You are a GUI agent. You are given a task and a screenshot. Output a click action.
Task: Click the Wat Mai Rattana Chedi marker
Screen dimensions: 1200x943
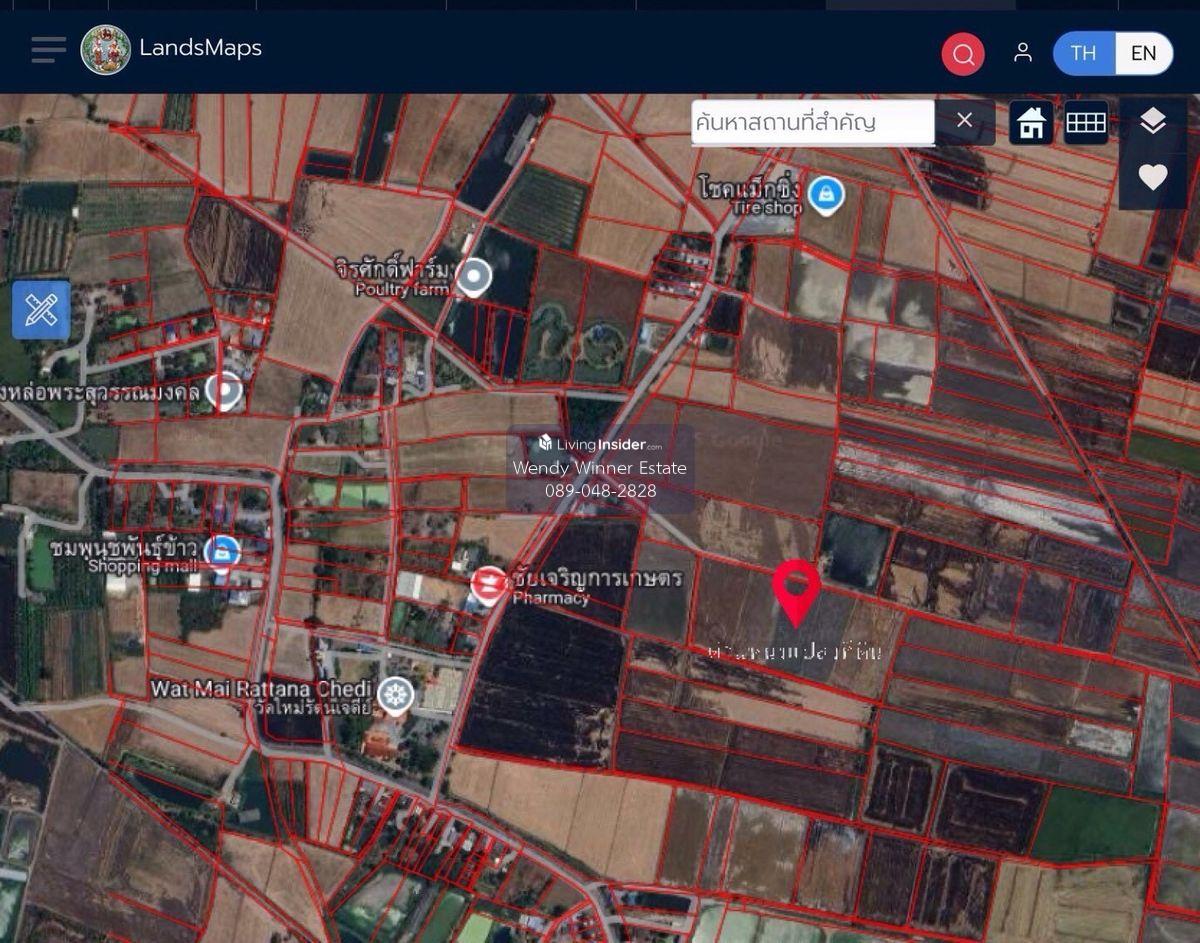pos(396,695)
